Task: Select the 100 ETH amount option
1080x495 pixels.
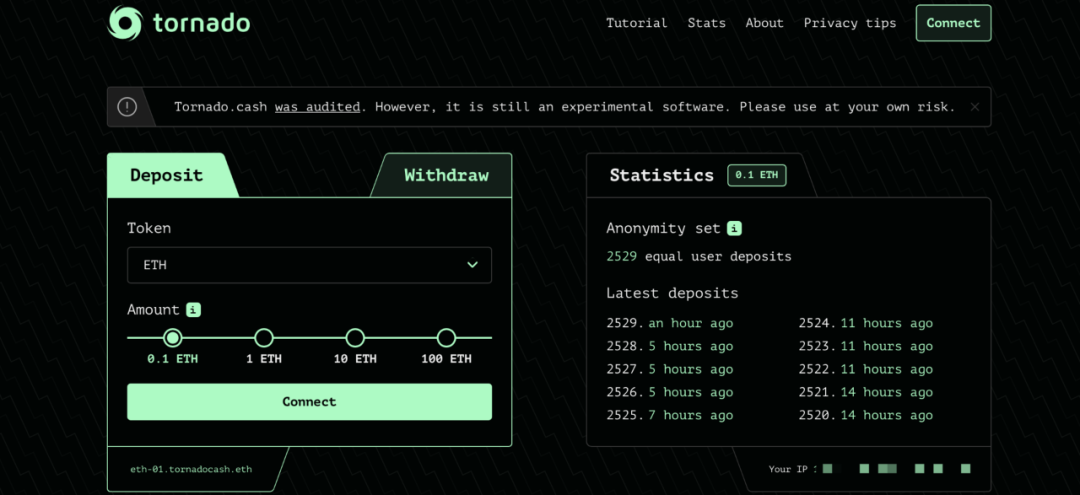Action: tap(446, 338)
